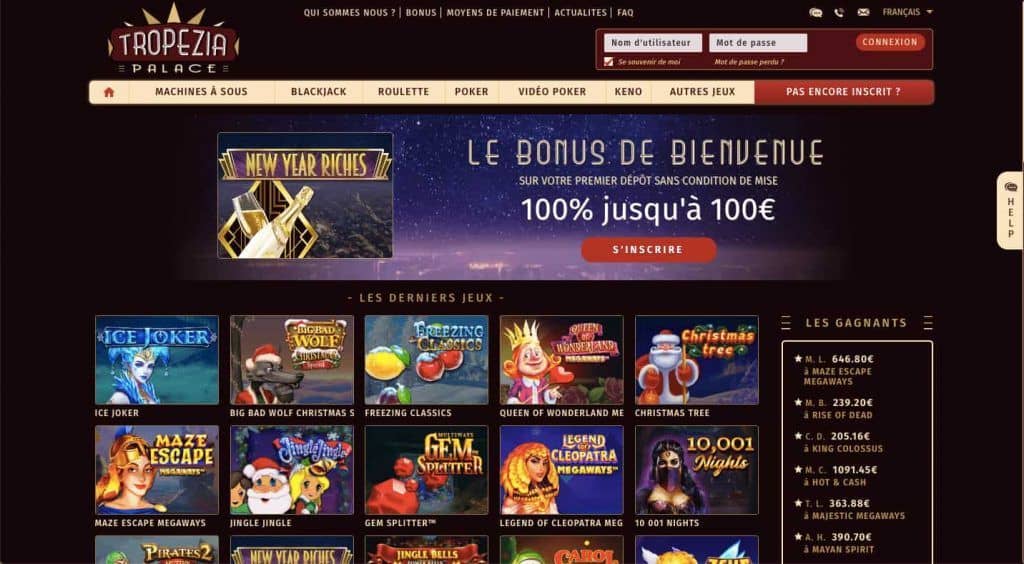Image resolution: width=1024 pixels, height=564 pixels.
Task: Click the Connexion button
Action: [x=890, y=42]
